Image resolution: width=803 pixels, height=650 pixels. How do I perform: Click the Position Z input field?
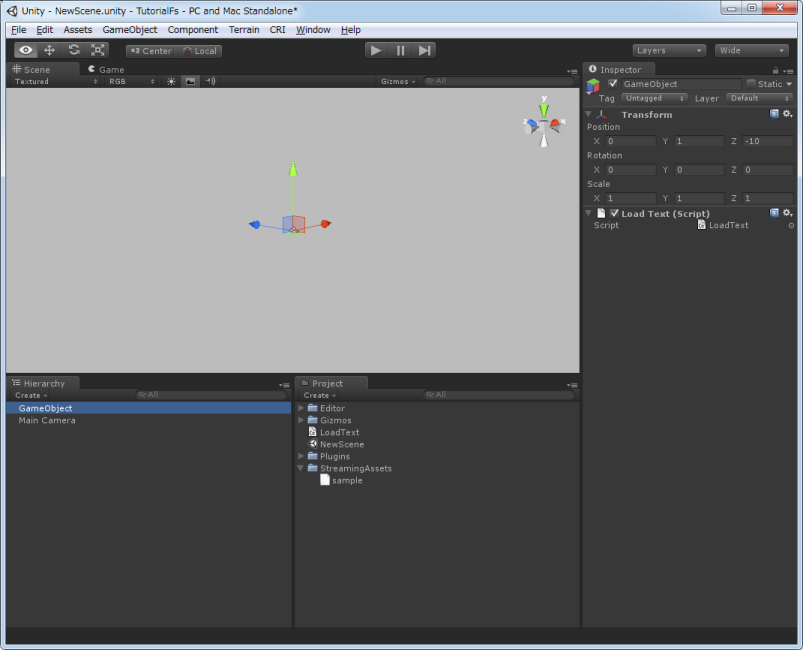tap(767, 141)
